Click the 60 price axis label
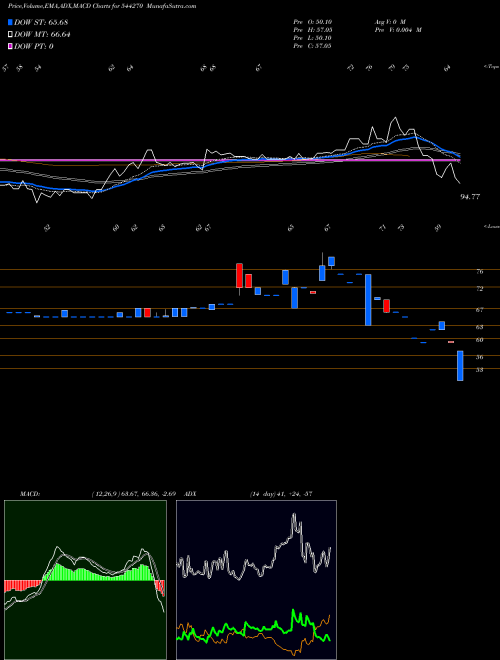Screen dimensions: 500x660 pos(479,340)
